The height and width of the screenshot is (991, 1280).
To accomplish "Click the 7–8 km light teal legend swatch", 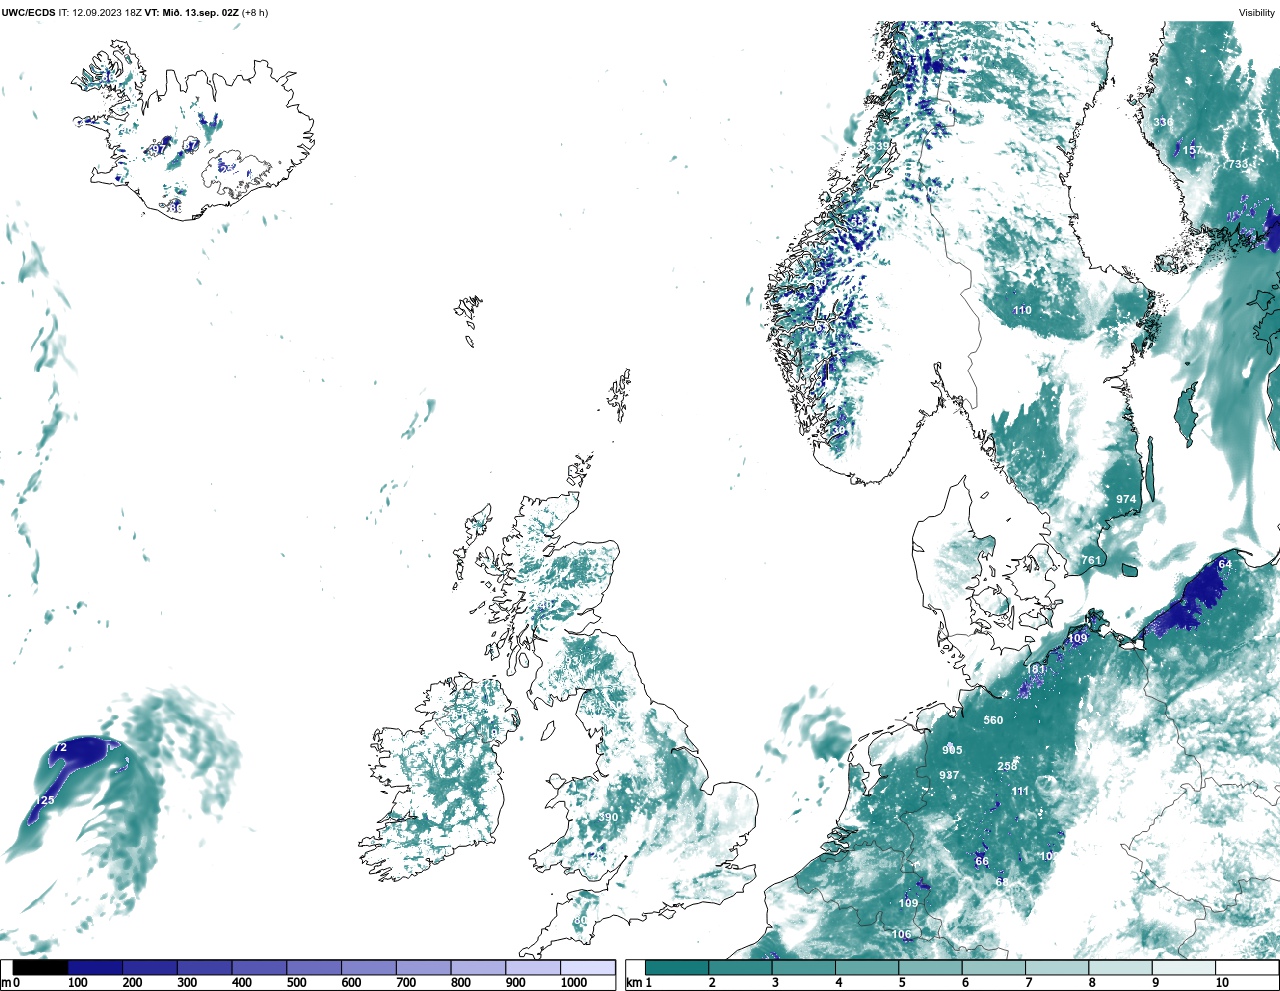I will coord(1057,968).
